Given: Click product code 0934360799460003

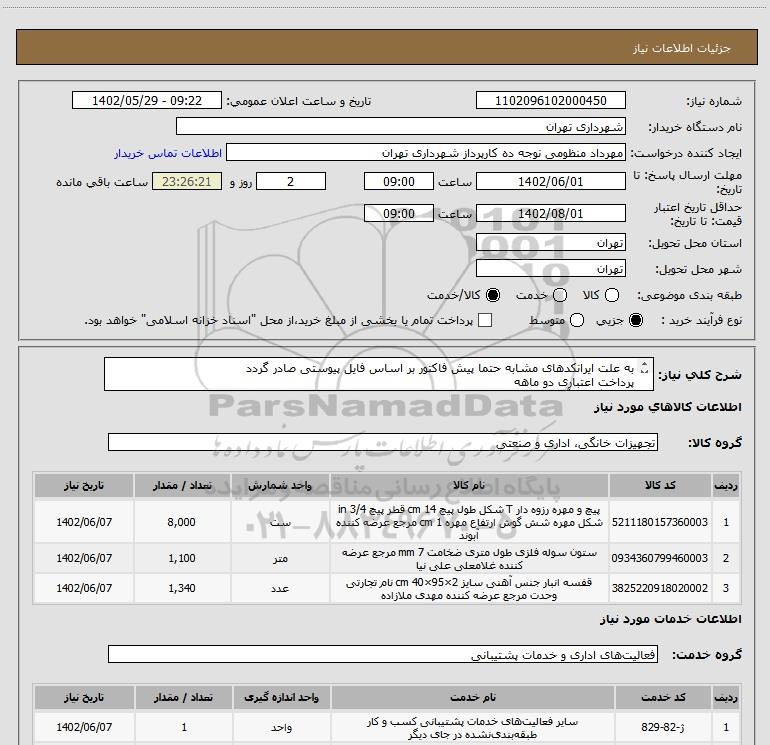Looking at the screenshot, I should point(660,558).
